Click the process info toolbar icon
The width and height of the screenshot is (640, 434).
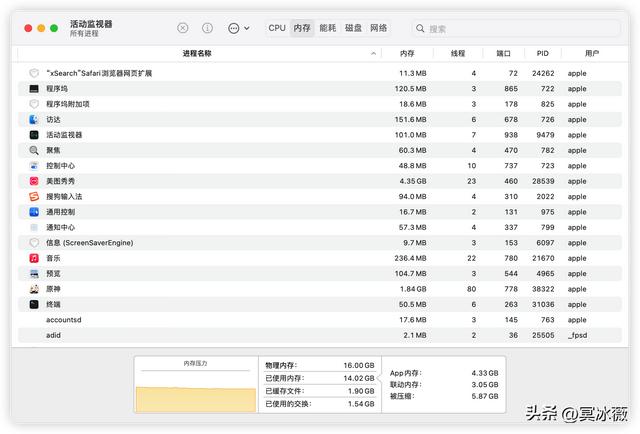click(x=207, y=28)
